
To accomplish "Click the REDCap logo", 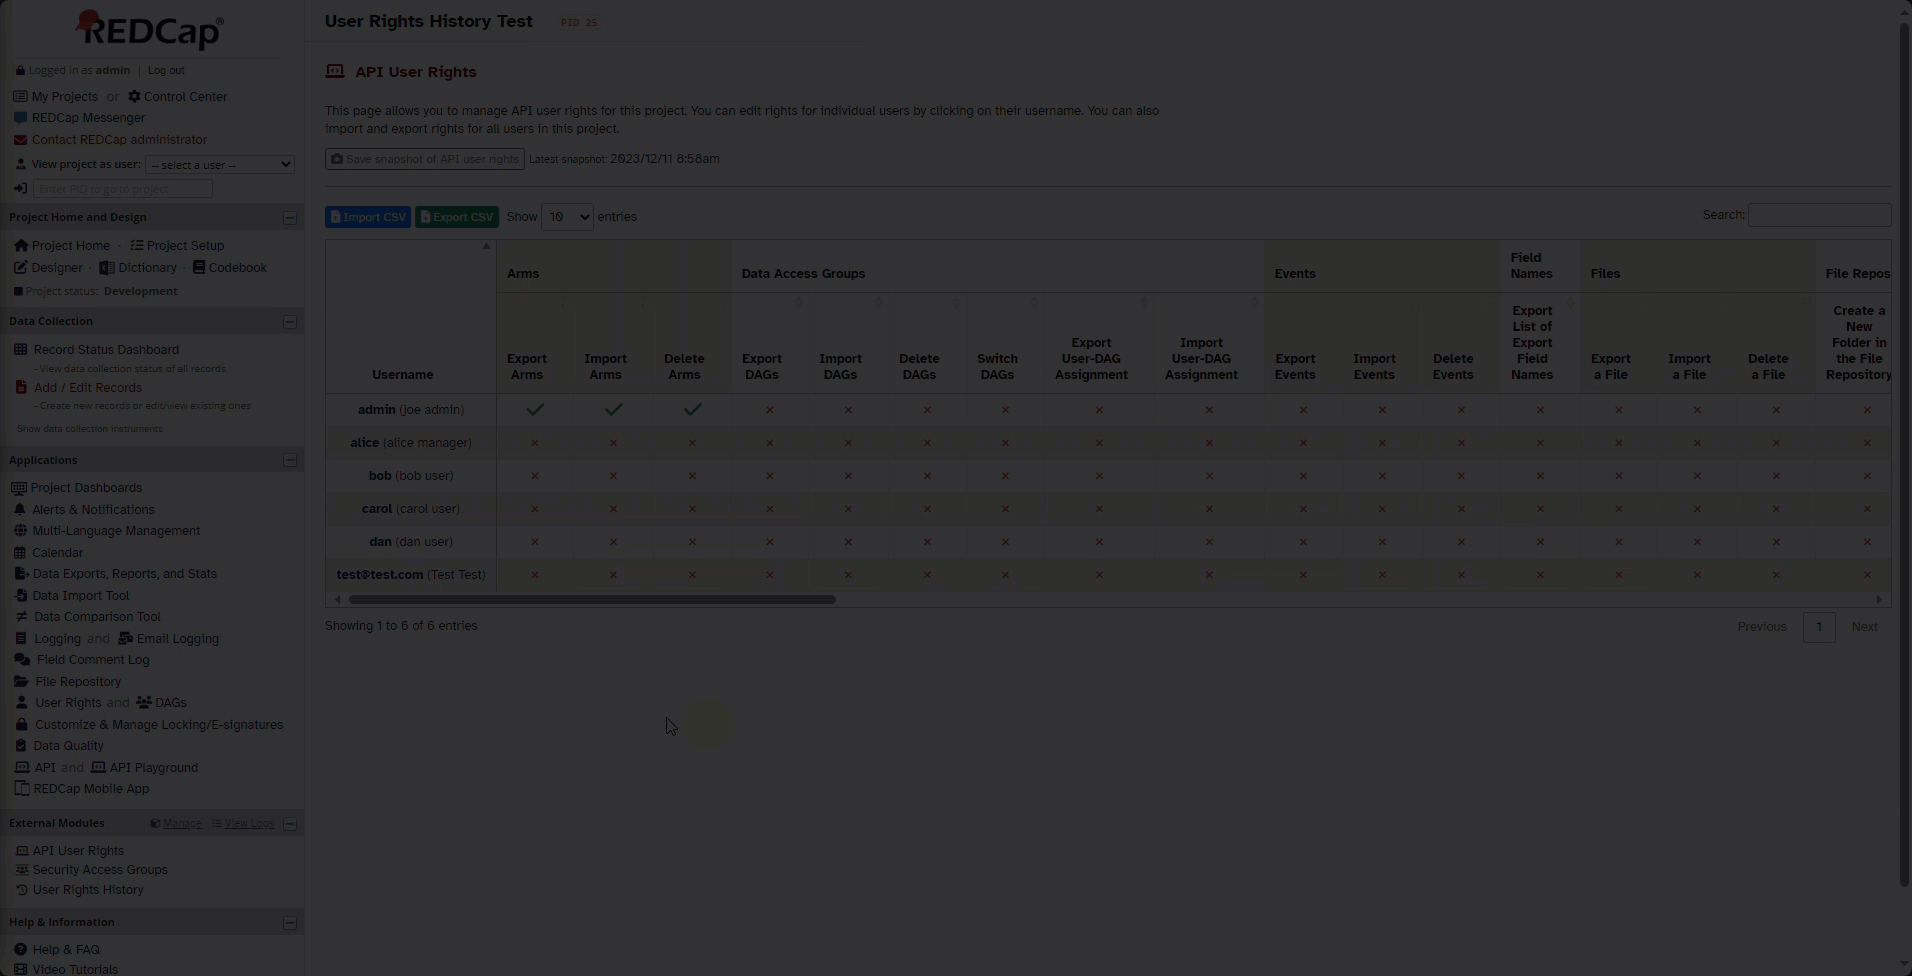I will click(150, 30).
